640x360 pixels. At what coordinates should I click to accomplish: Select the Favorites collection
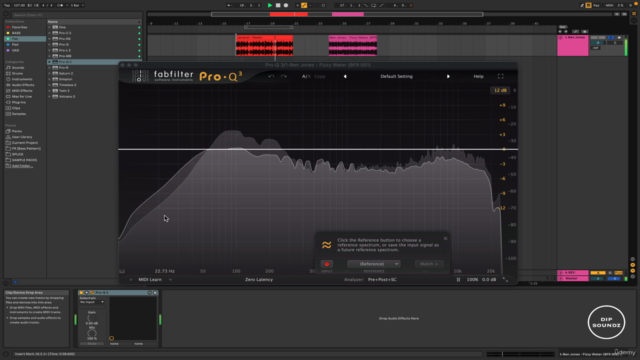click(19, 27)
